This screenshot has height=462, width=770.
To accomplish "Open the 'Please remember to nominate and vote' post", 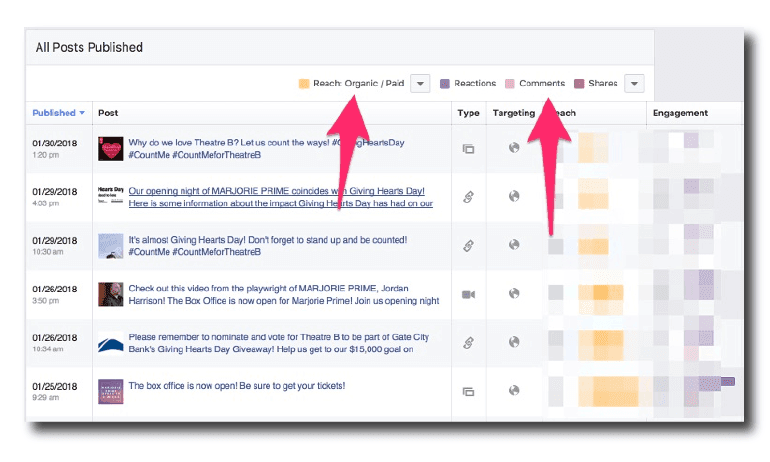I will tap(278, 343).
